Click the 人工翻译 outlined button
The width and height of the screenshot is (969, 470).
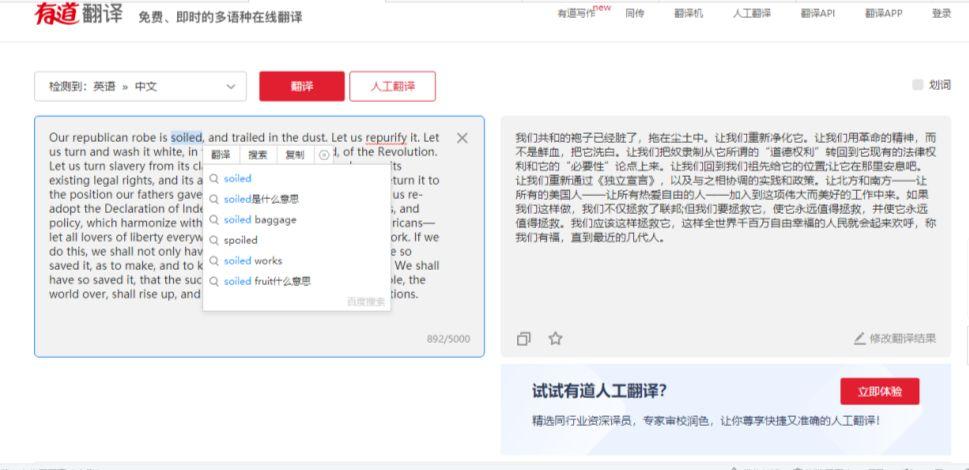(392, 86)
